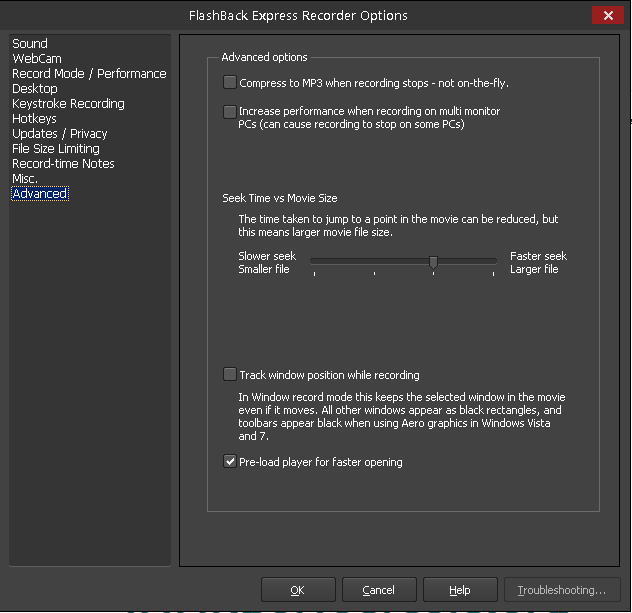Select the Advanced category
The width and height of the screenshot is (632, 613).
coord(40,193)
